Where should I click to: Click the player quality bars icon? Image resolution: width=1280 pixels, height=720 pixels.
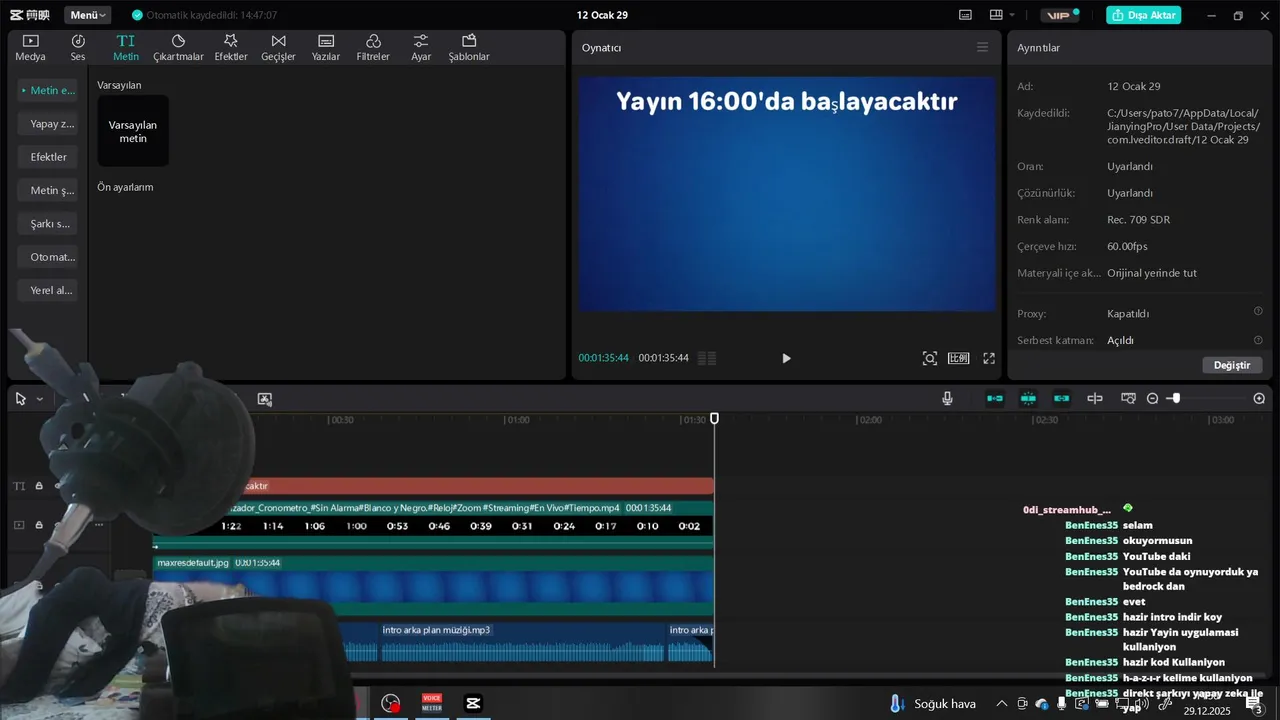(x=707, y=358)
